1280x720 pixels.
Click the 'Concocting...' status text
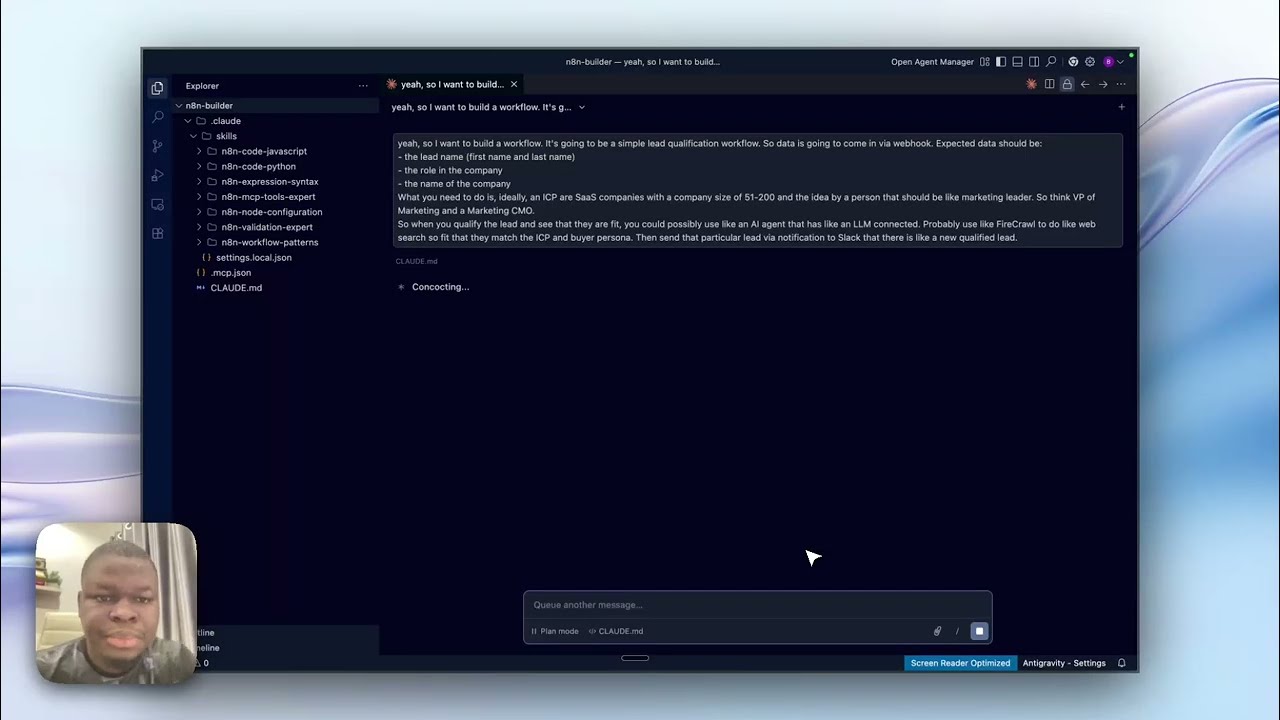click(440, 287)
